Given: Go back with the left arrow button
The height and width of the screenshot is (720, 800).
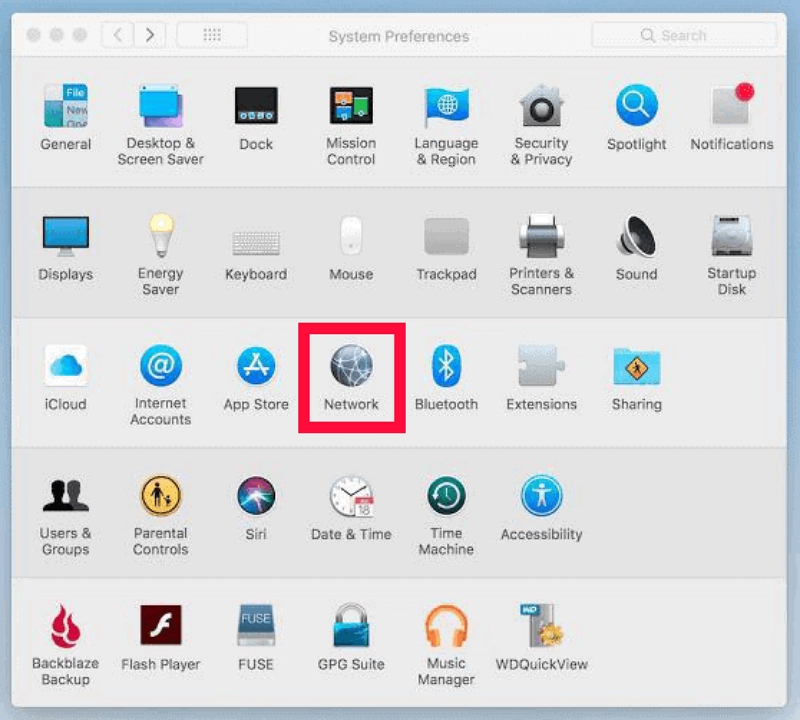Looking at the screenshot, I should click(118, 35).
